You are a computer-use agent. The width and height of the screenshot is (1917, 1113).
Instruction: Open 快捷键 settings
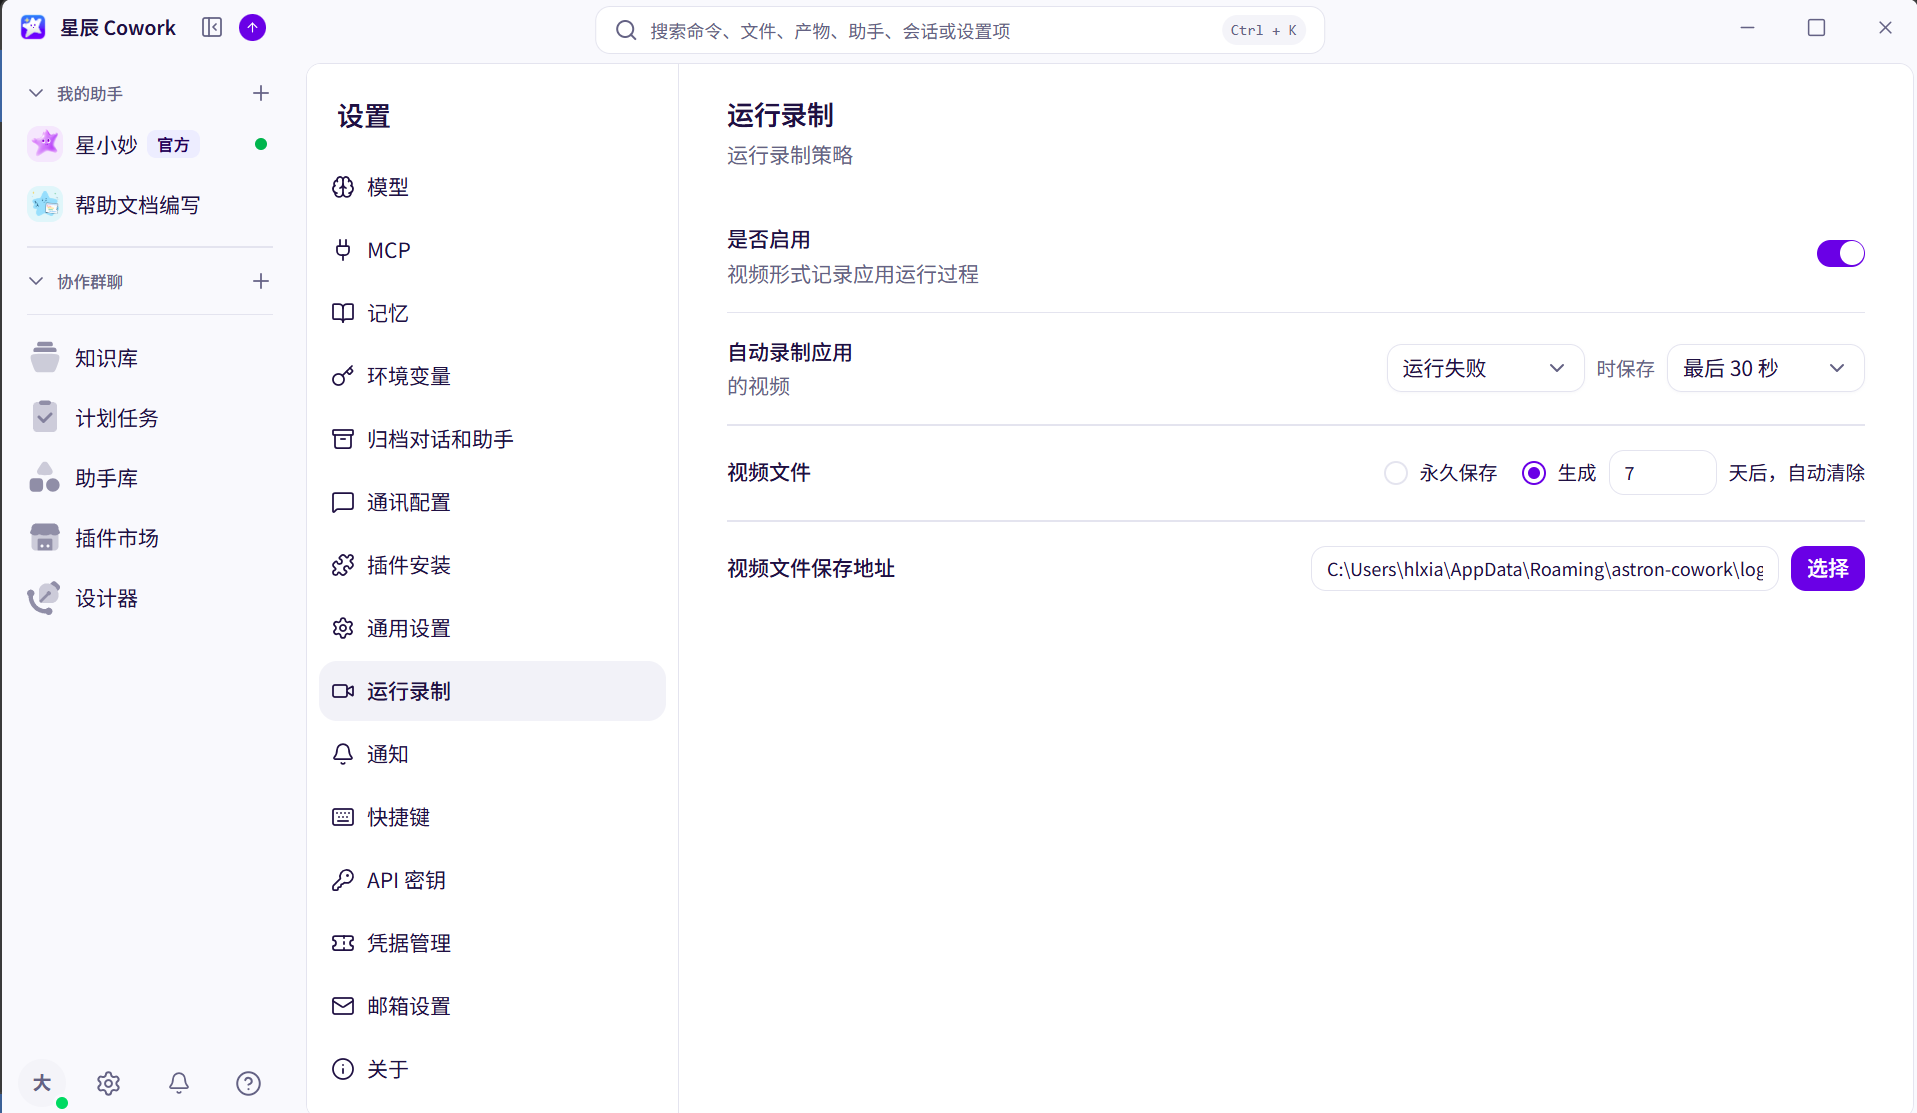coord(492,817)
